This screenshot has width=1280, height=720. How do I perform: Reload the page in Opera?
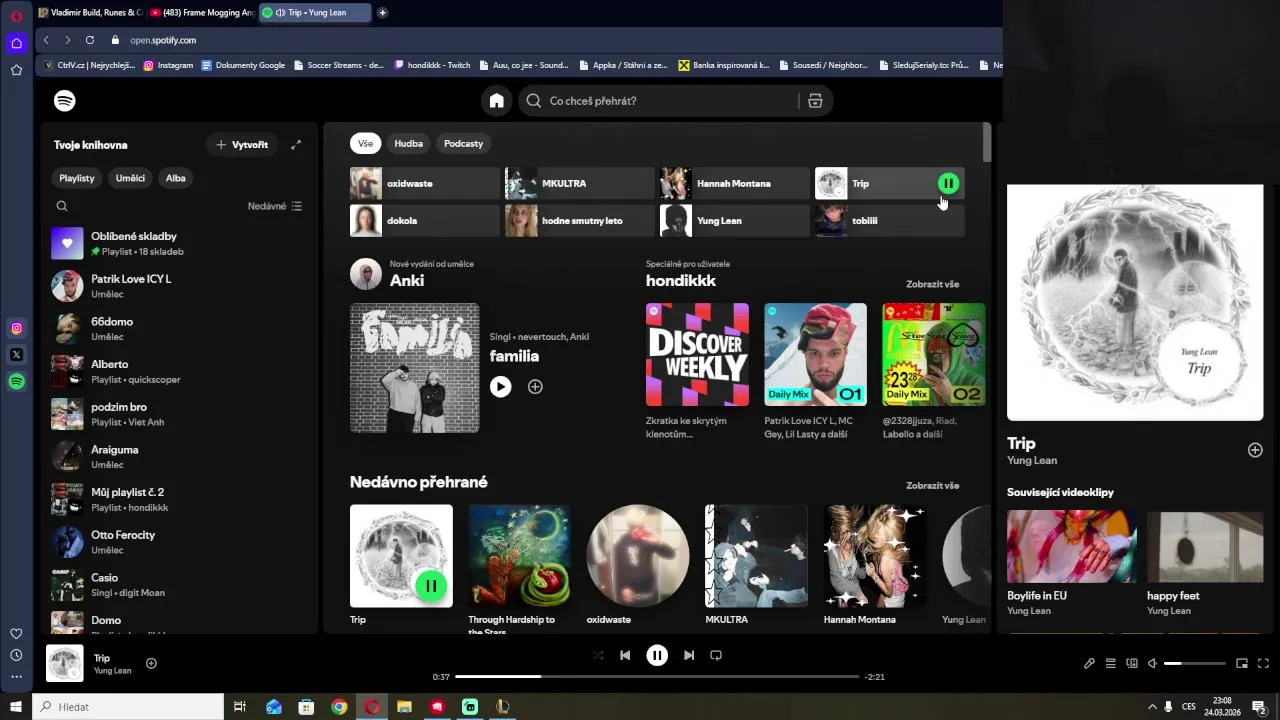pos(90,40)
